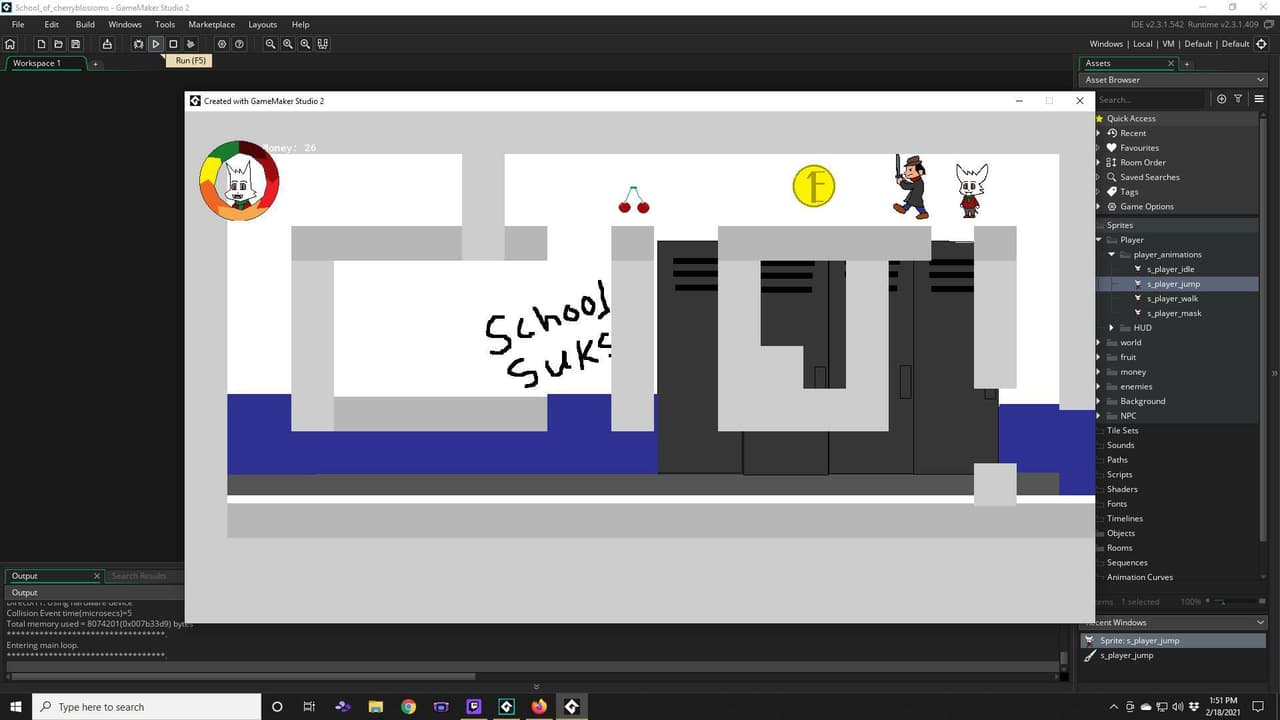Open the Rooms asset group
Screen dimensions: 1280x720
(x=1120, y=548)
